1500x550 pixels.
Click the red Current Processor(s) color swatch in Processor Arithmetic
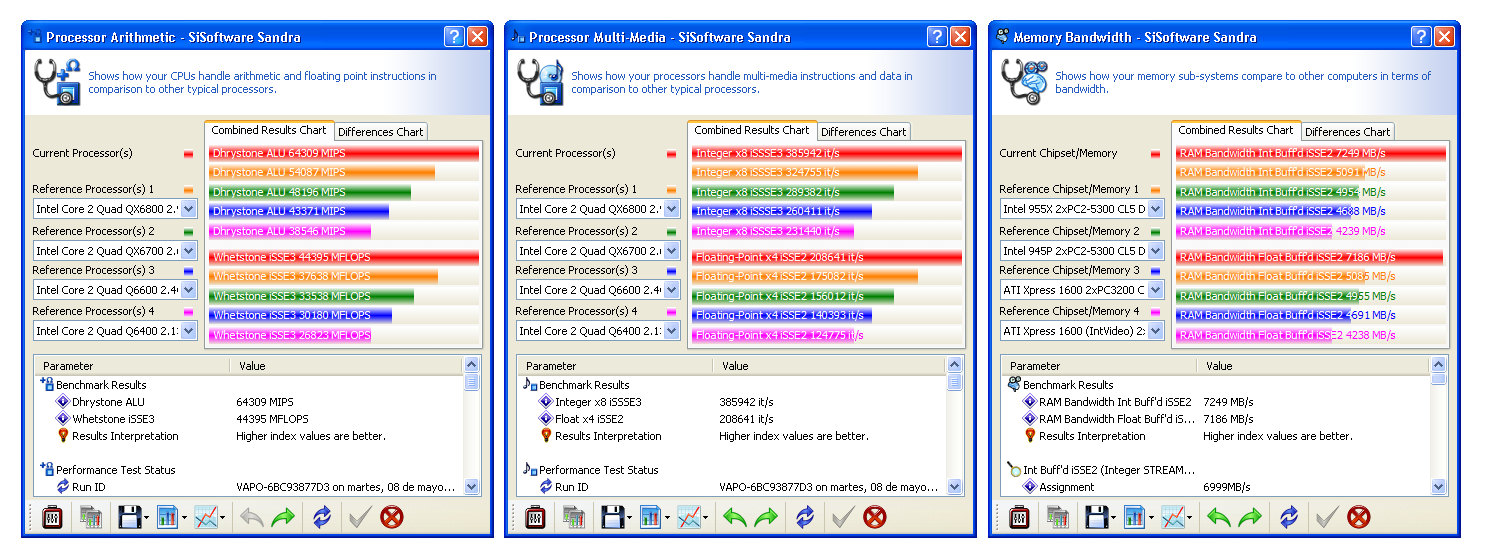(x=188, y=154)
